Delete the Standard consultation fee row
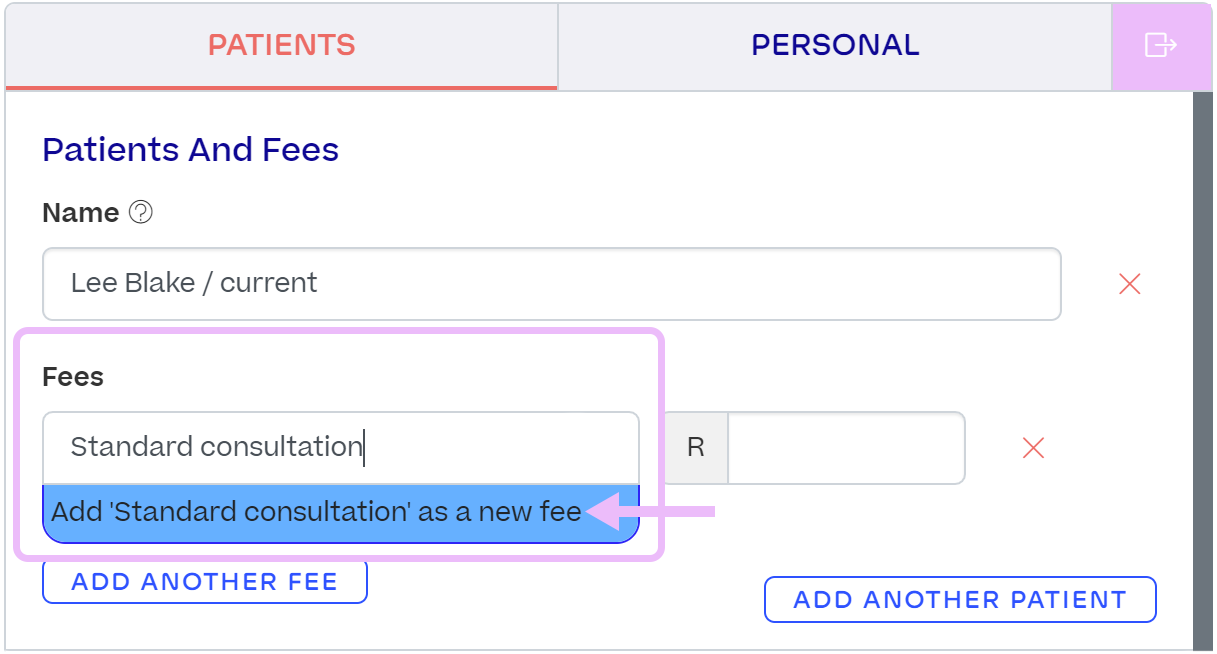The image size is (1217, 654). point(1033,448)
